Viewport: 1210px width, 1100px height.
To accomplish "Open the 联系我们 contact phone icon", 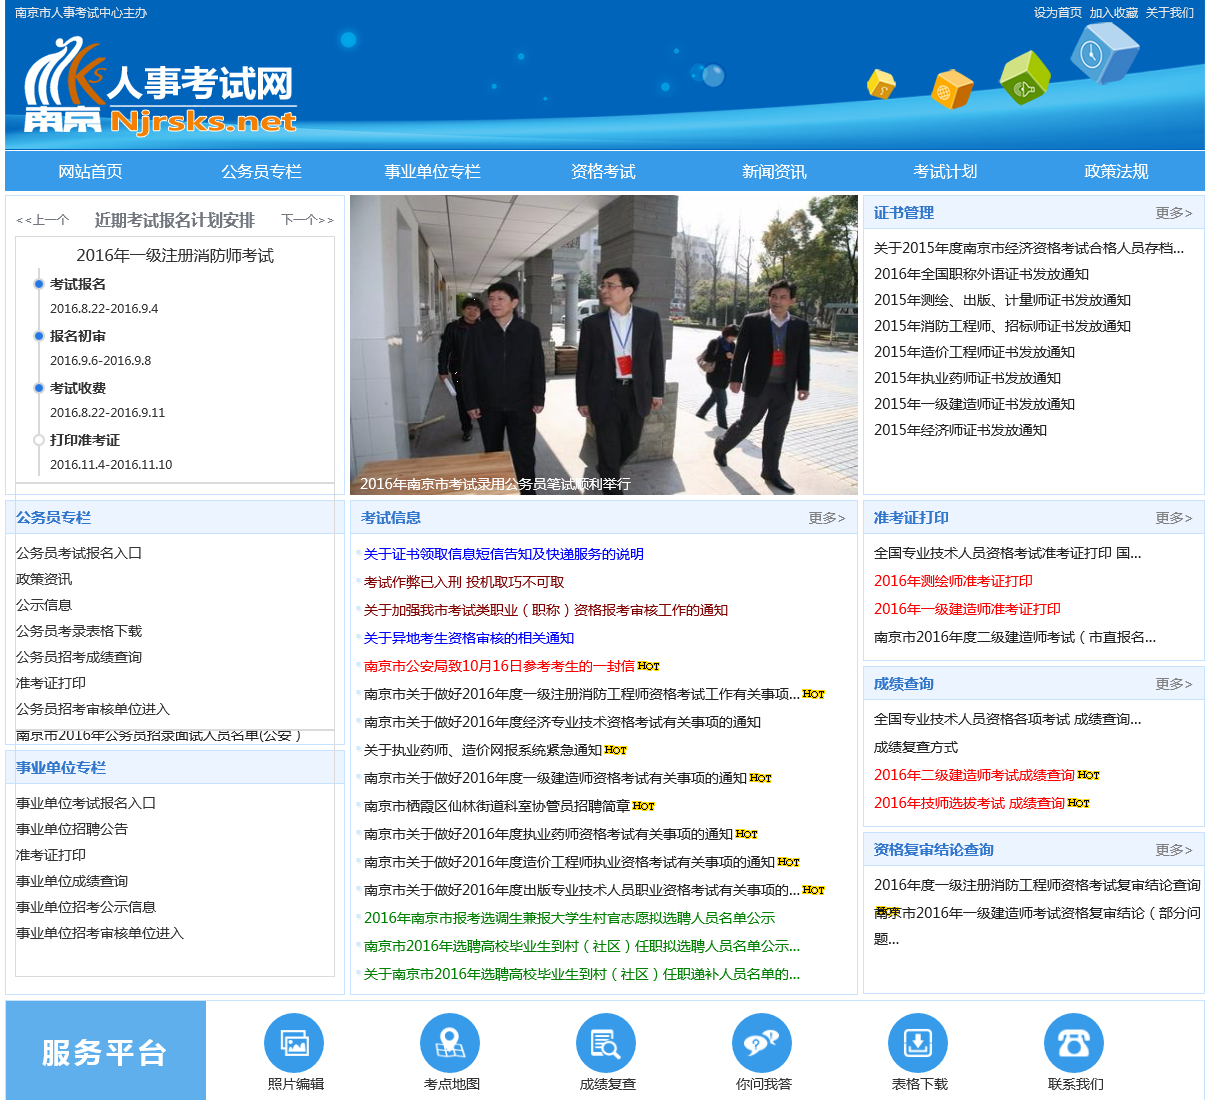I will [x=1074, y=1043].
